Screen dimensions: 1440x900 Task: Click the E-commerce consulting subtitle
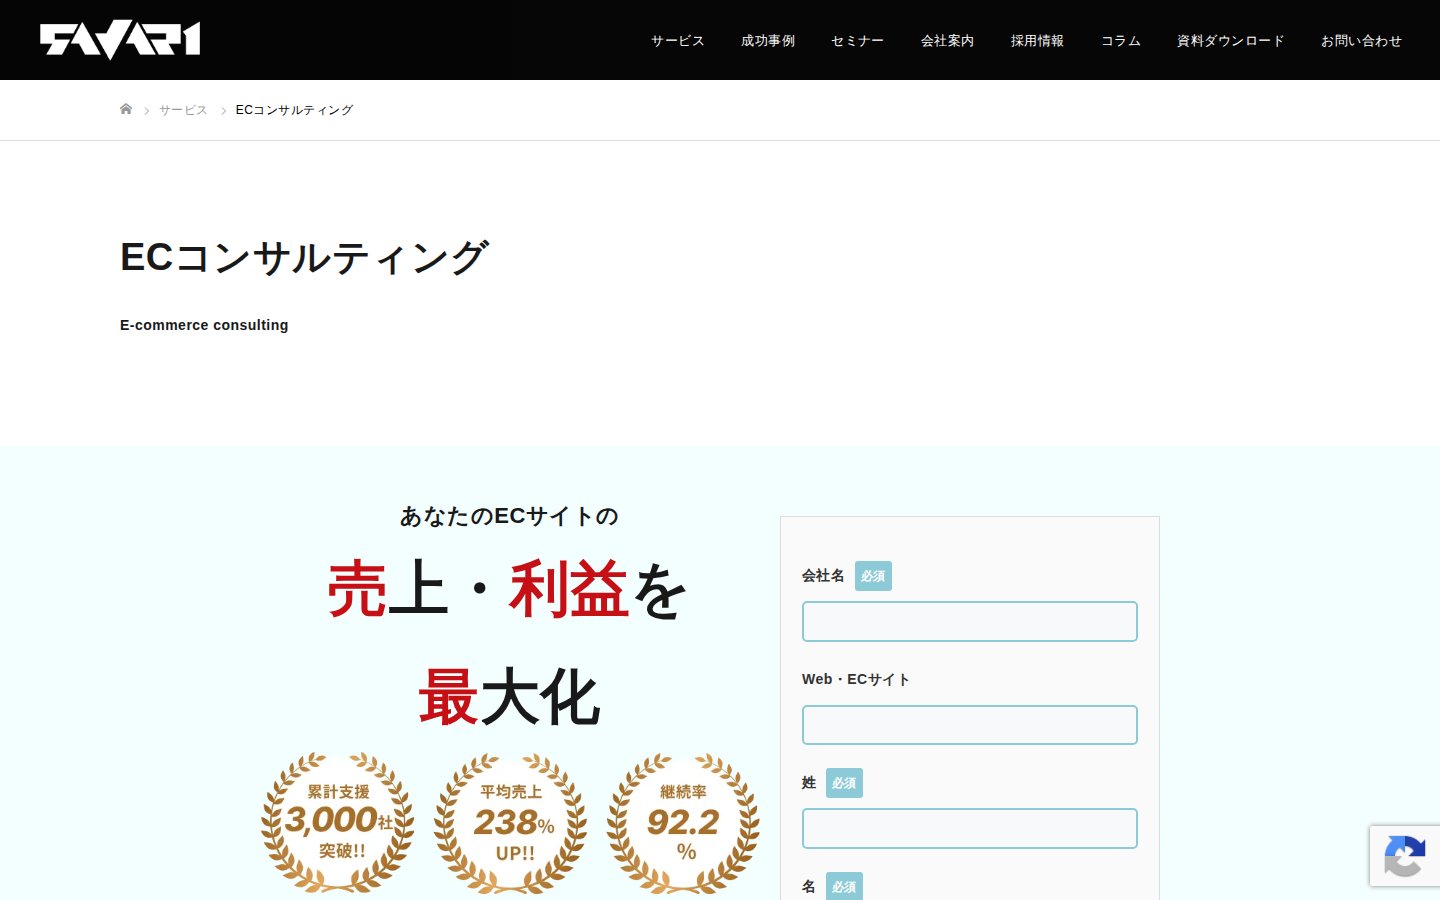[204, 325]
